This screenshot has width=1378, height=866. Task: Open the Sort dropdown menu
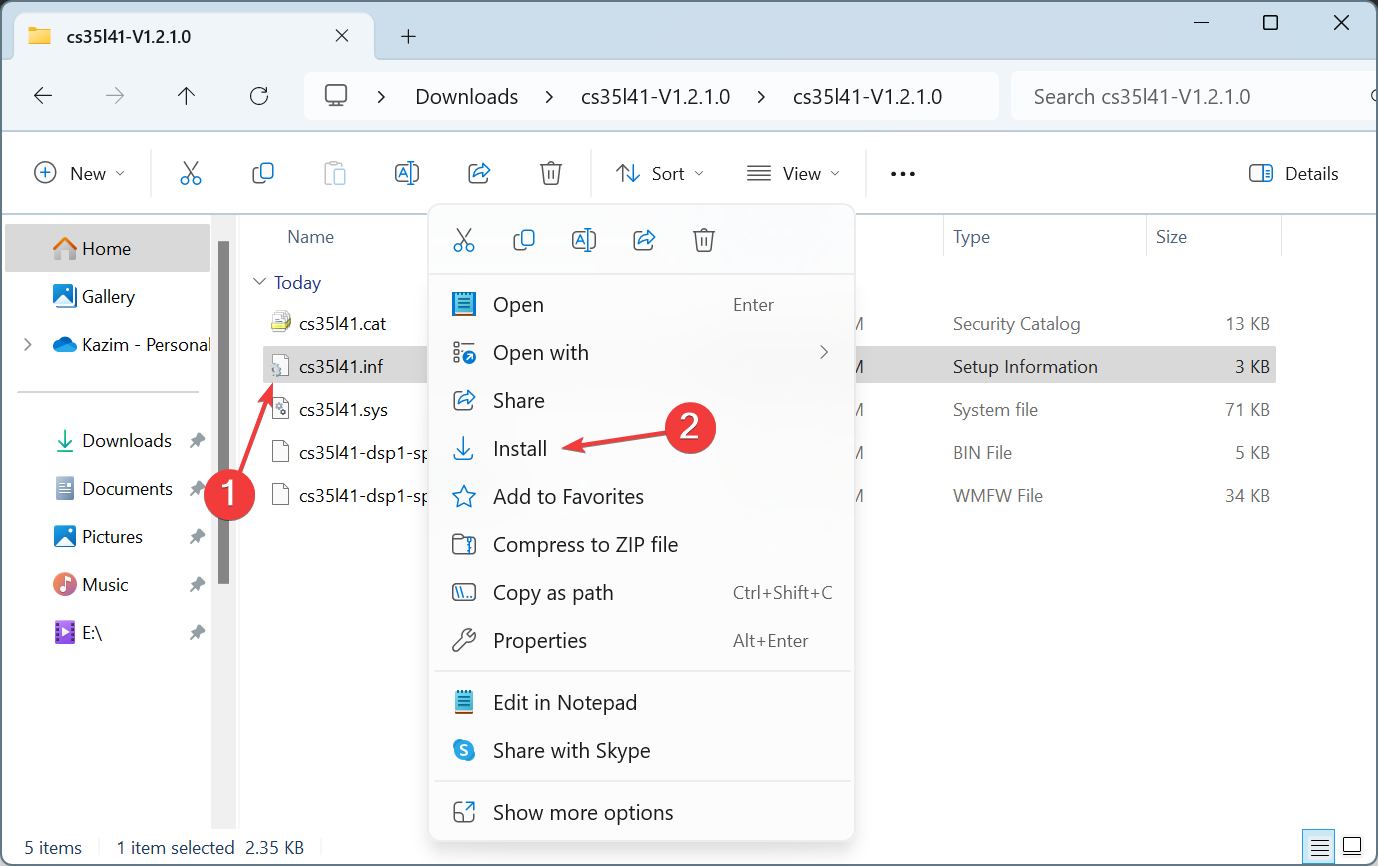[660, 173]
